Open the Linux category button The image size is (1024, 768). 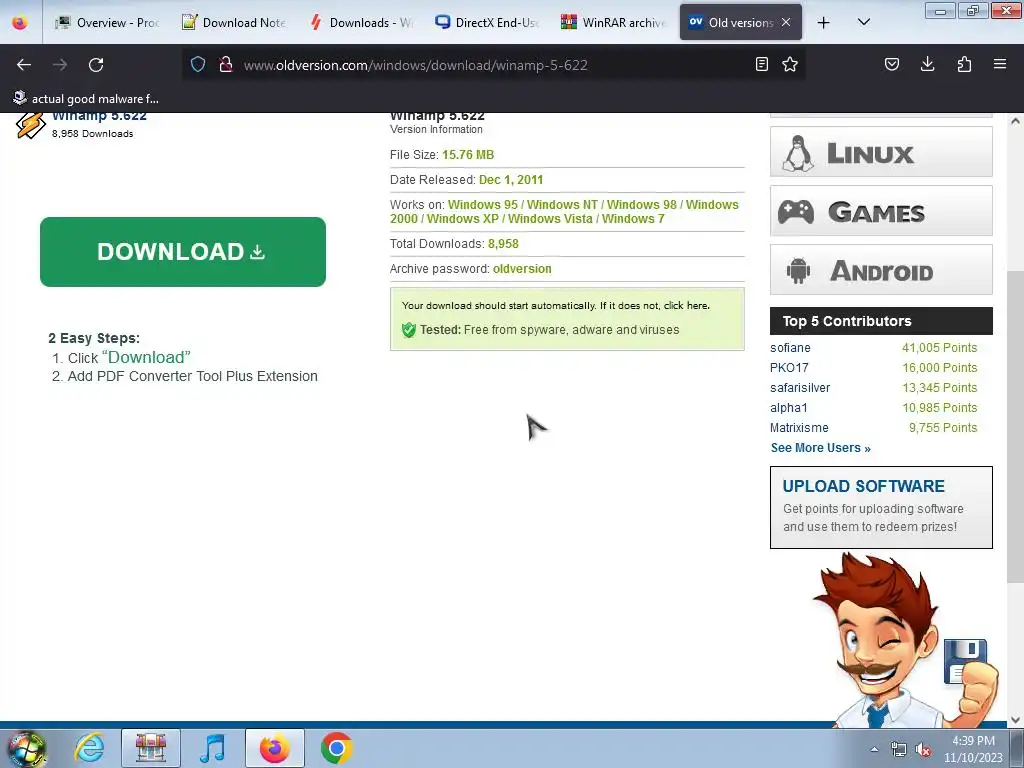click(881, 152)
